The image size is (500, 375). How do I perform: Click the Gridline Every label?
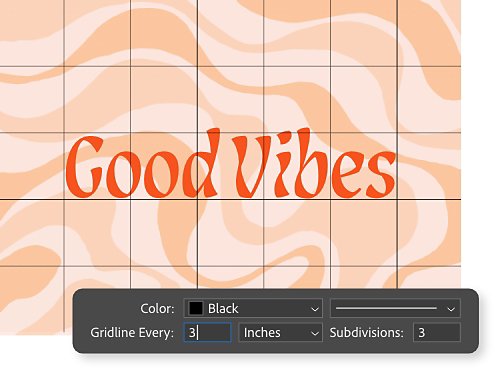click(132, 333)
